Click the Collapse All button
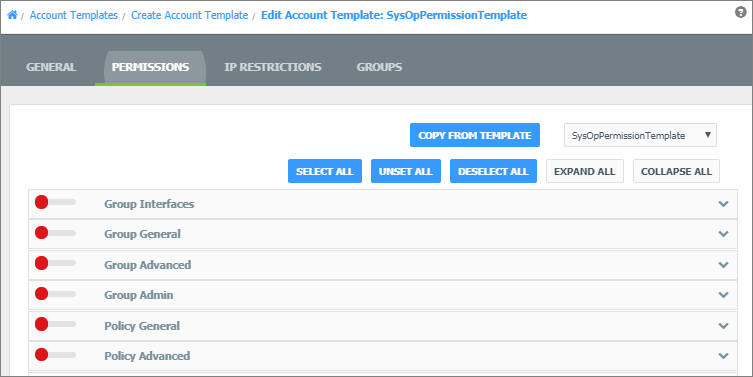Viewport: 753px width, 377px height. [676, 171]
